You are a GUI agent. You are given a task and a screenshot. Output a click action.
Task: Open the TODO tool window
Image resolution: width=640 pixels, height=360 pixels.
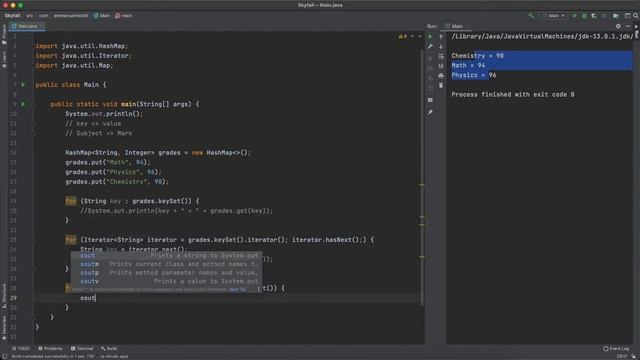coord(21,349)
